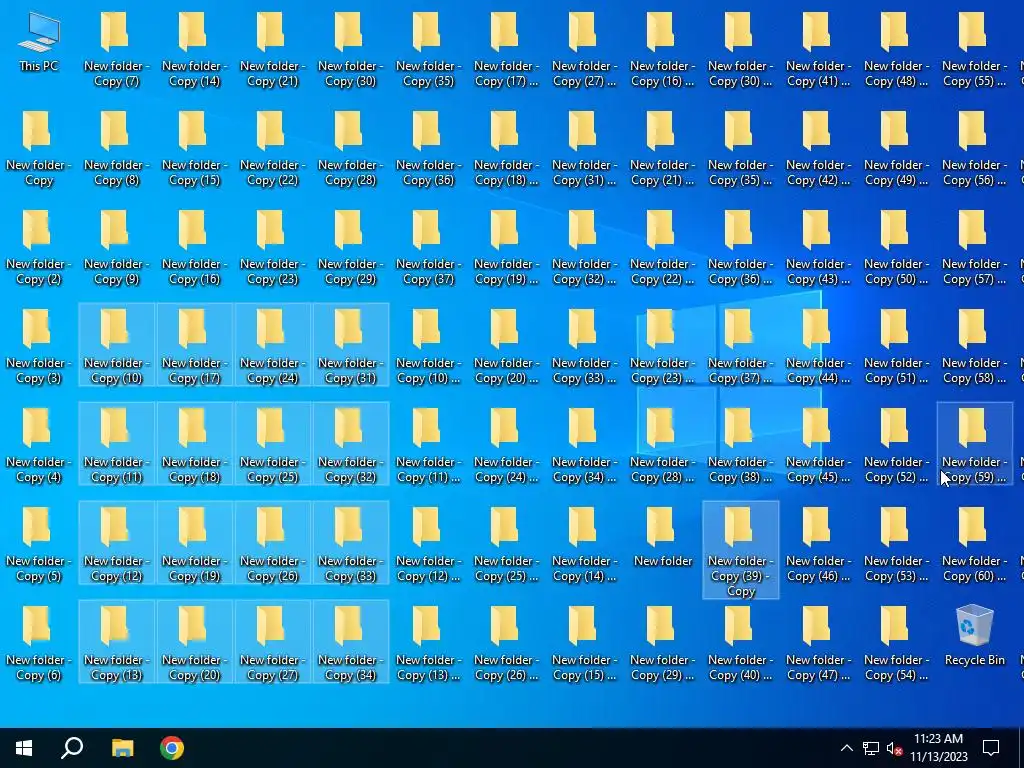The image size is (1024, 768).
Task: Show hidden system tray icons
Action: 846,748
